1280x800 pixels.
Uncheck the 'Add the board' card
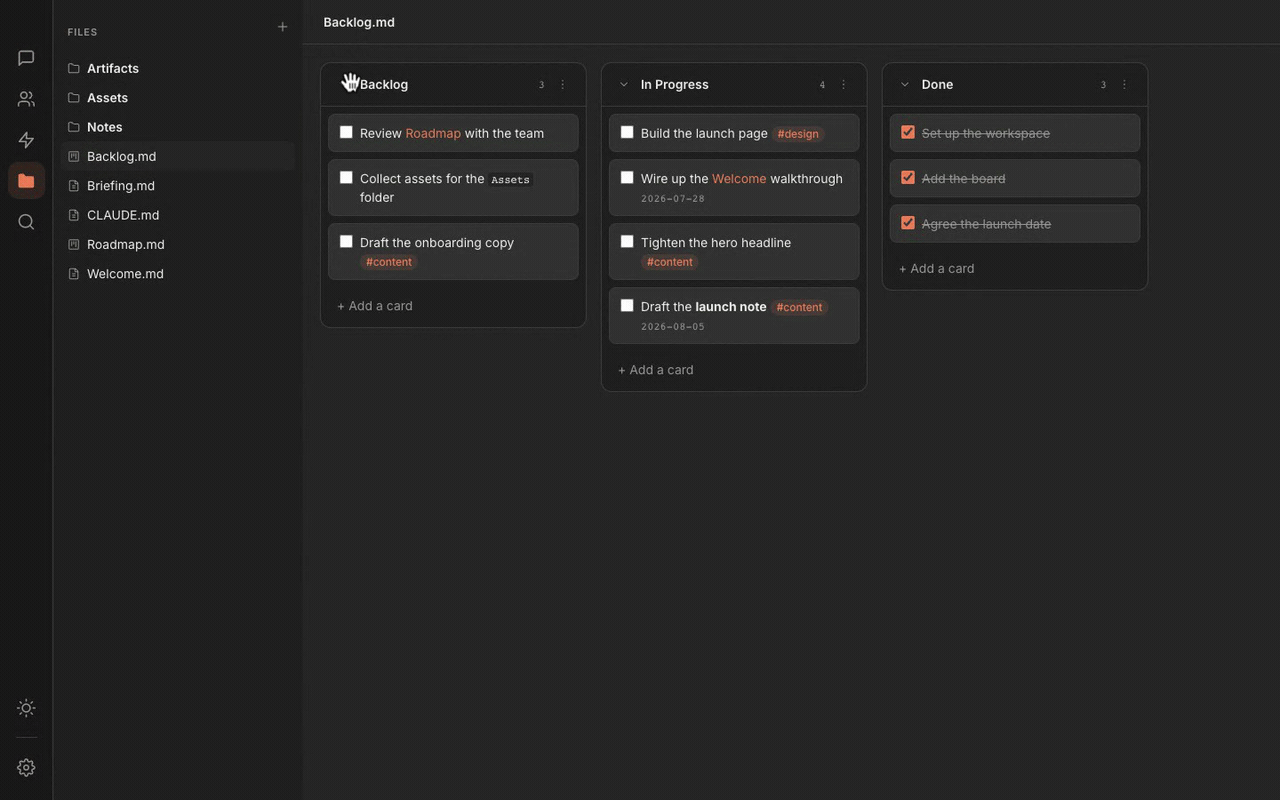[x=908, y=178]
